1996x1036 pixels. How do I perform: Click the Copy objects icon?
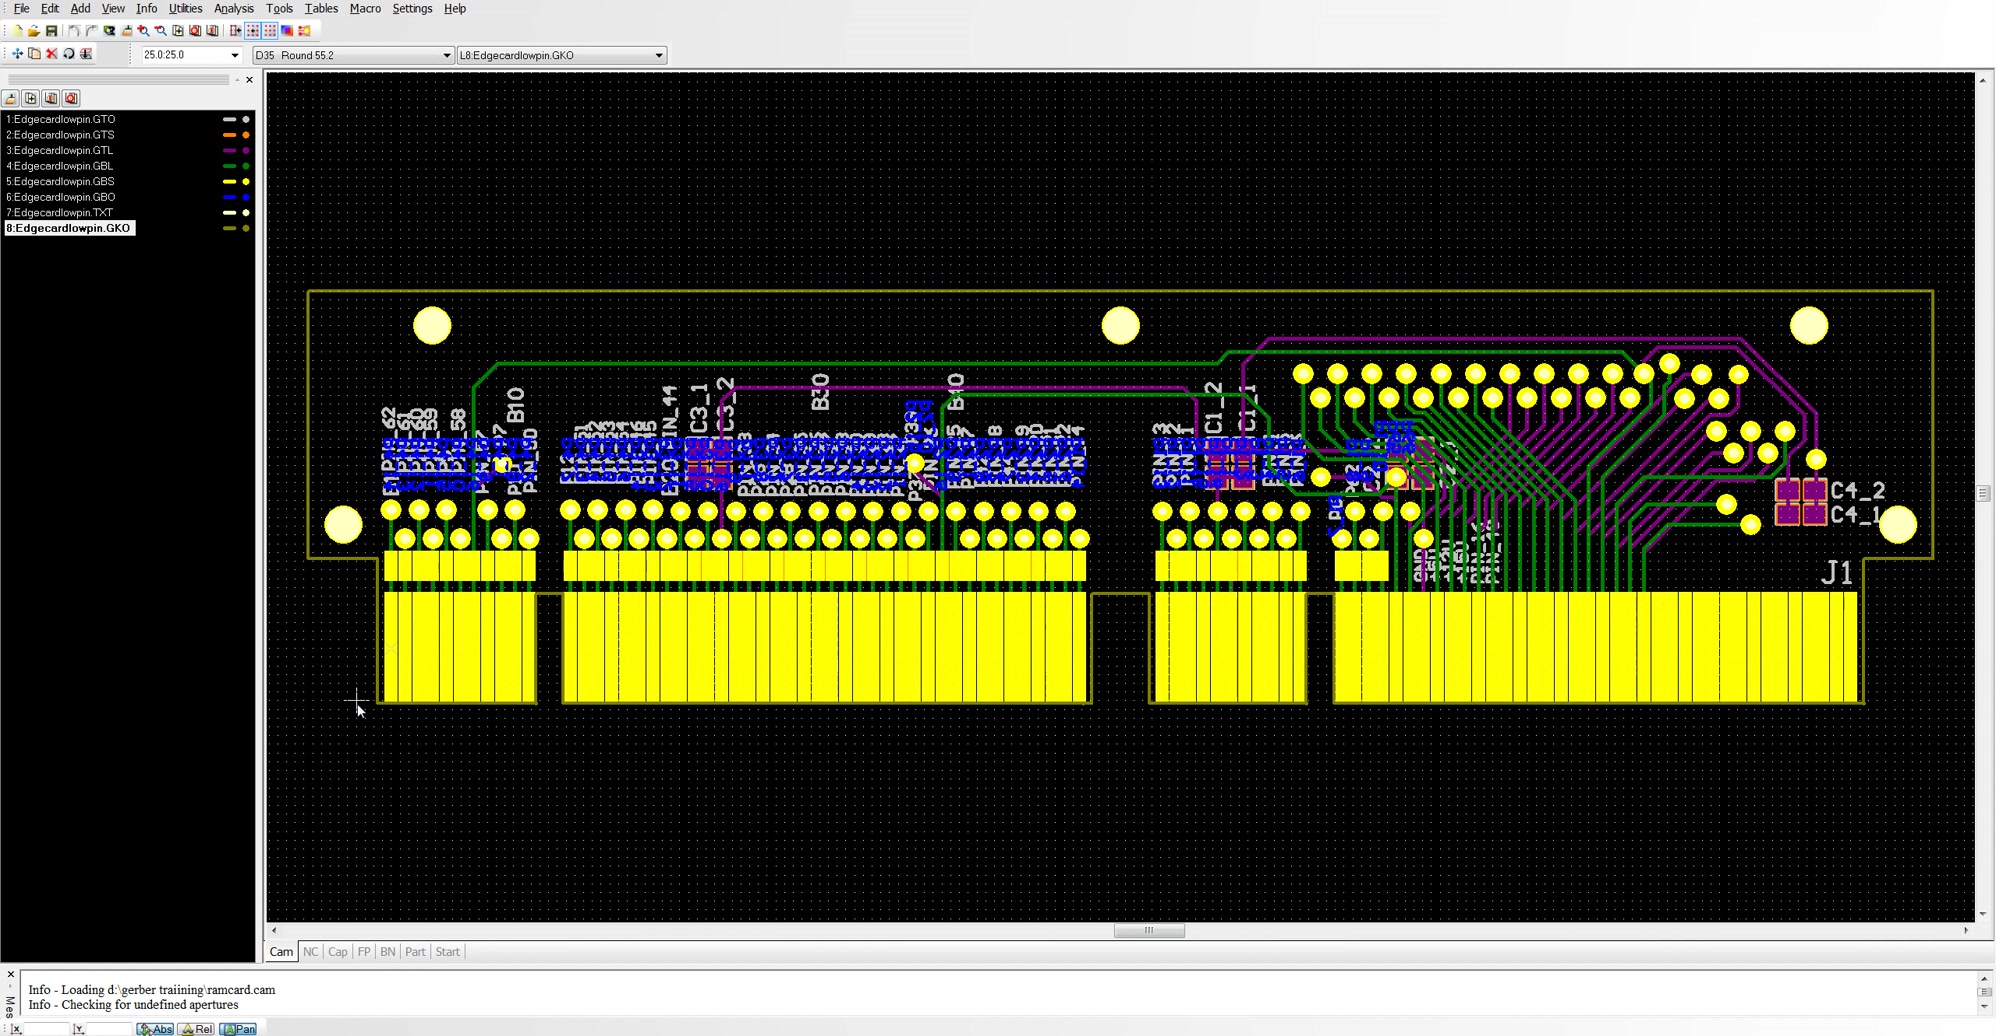click(x=34, y=54)
